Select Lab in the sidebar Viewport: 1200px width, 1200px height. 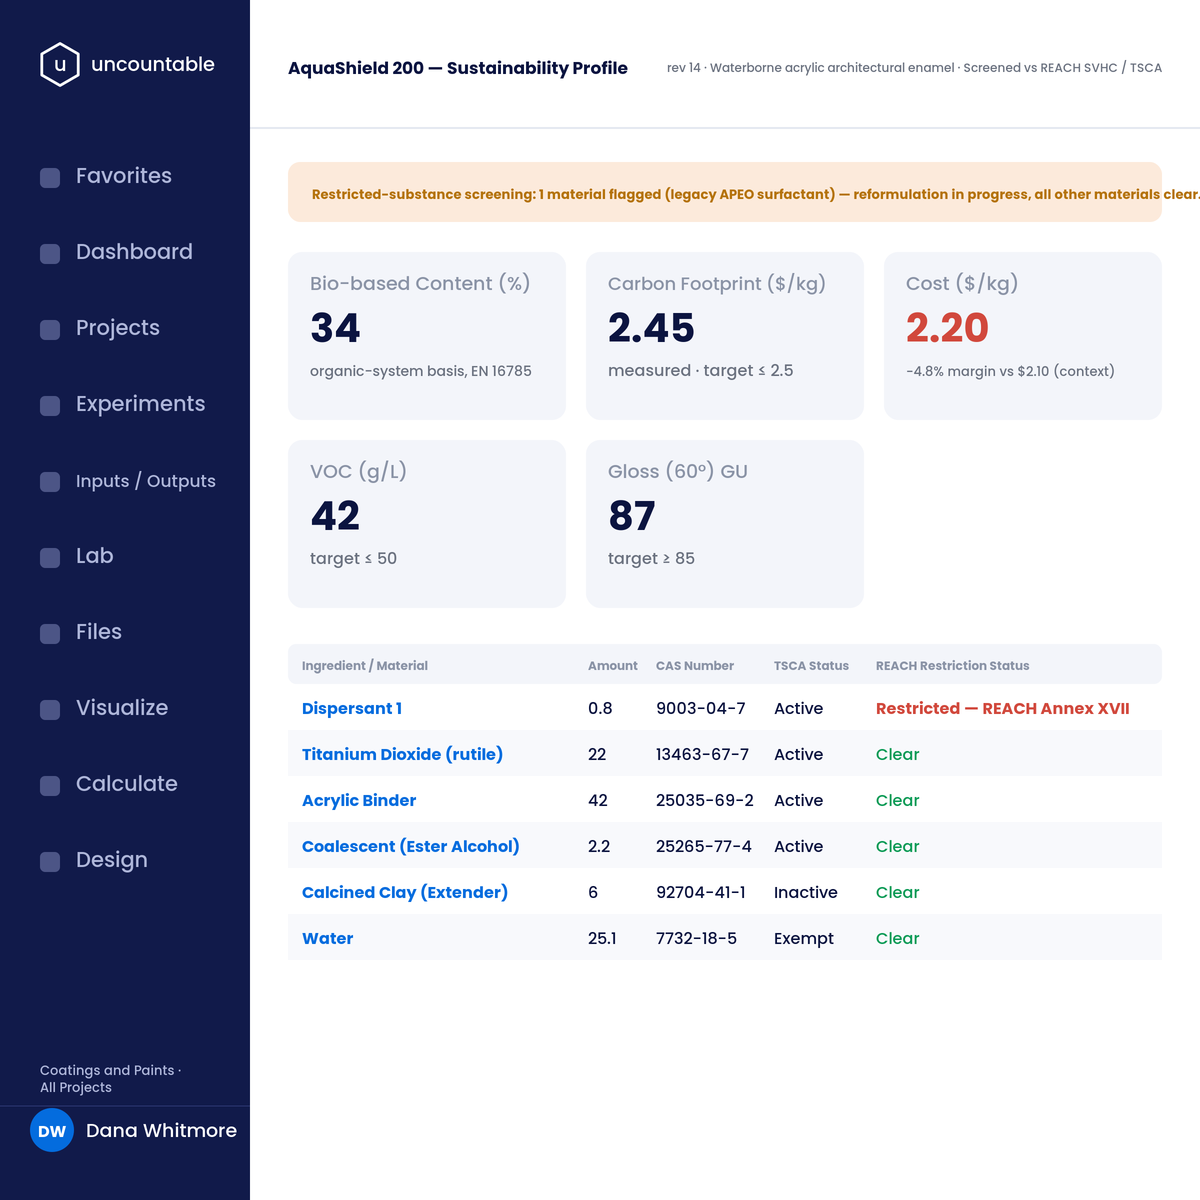pyautogui.click(x=95, y=556)
